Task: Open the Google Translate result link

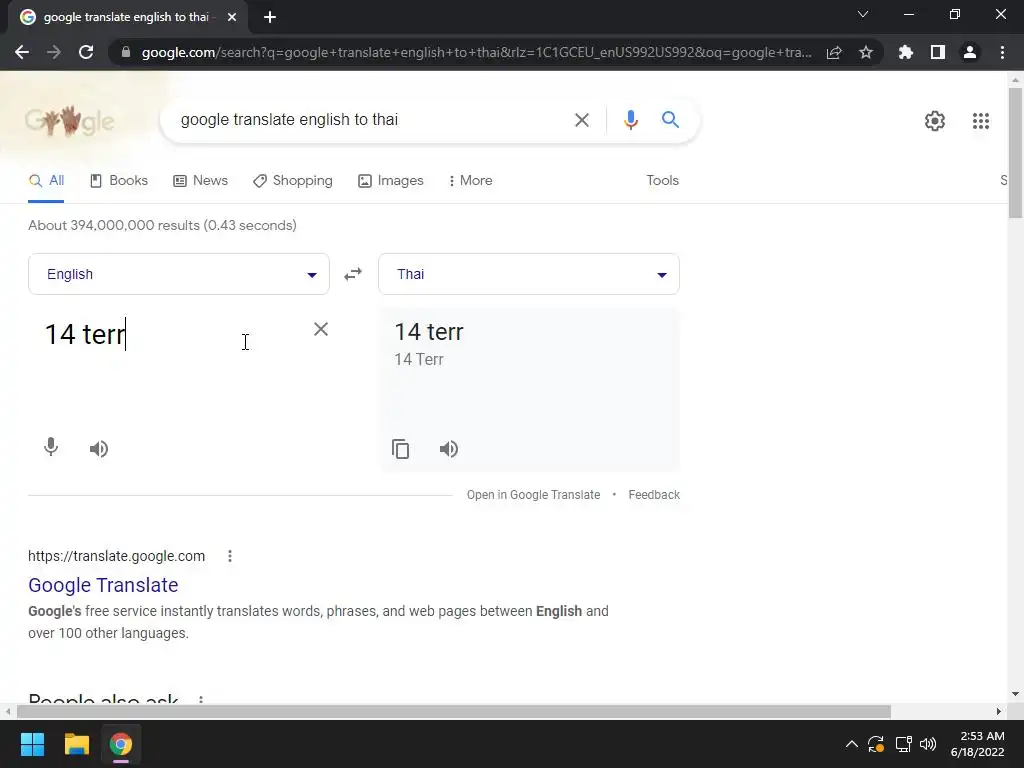Action: pos(103,585)
